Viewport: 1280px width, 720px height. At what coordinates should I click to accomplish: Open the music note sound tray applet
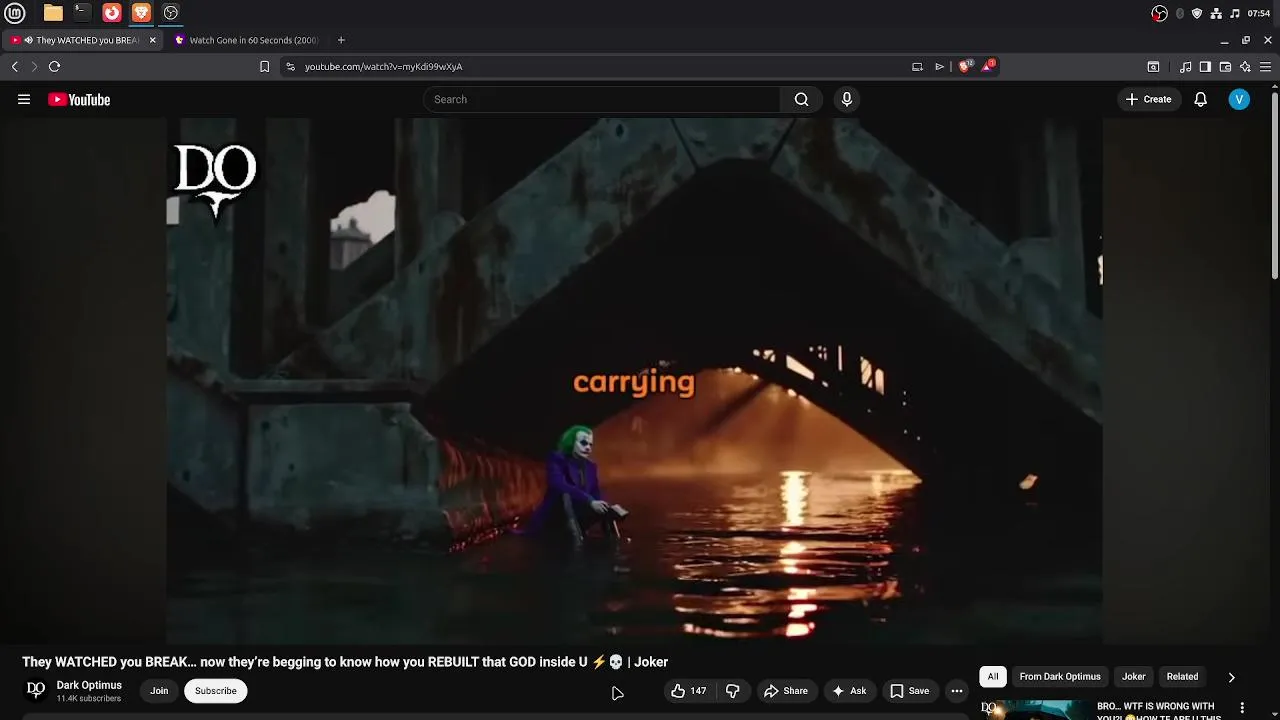(x=1235, y=13)
